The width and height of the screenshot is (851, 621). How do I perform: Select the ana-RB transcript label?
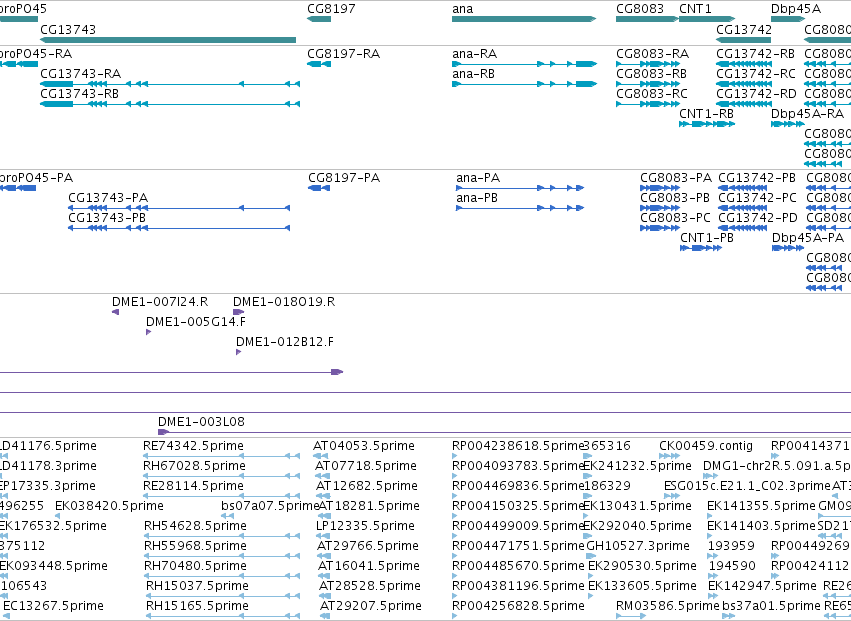(473, 73)
